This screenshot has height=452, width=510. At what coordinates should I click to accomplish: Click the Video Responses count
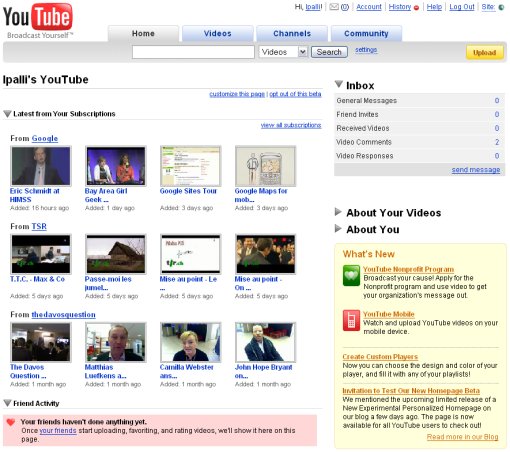(x=497, y=156)
